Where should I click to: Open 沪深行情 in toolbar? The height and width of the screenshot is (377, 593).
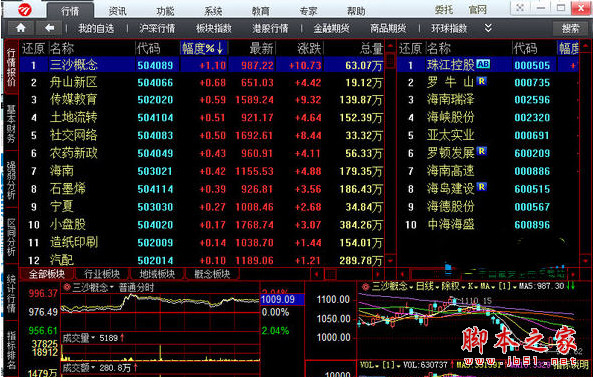pyautogui.click(x=157, y=28)
